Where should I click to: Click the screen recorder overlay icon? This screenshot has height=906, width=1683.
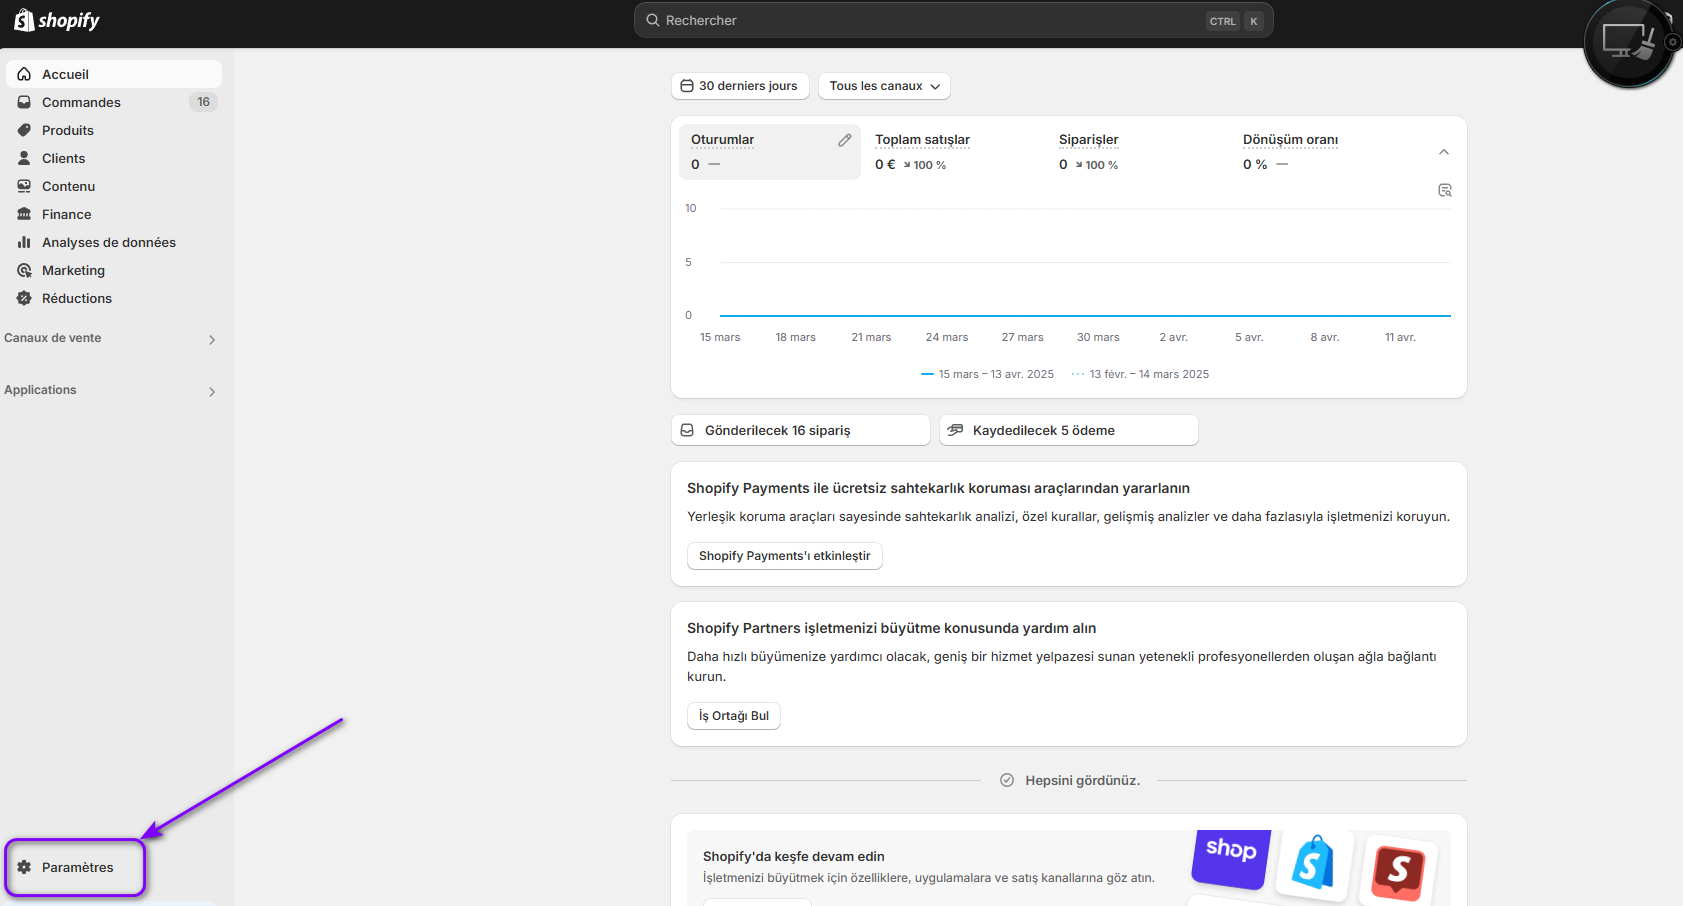pos(1629,43)
